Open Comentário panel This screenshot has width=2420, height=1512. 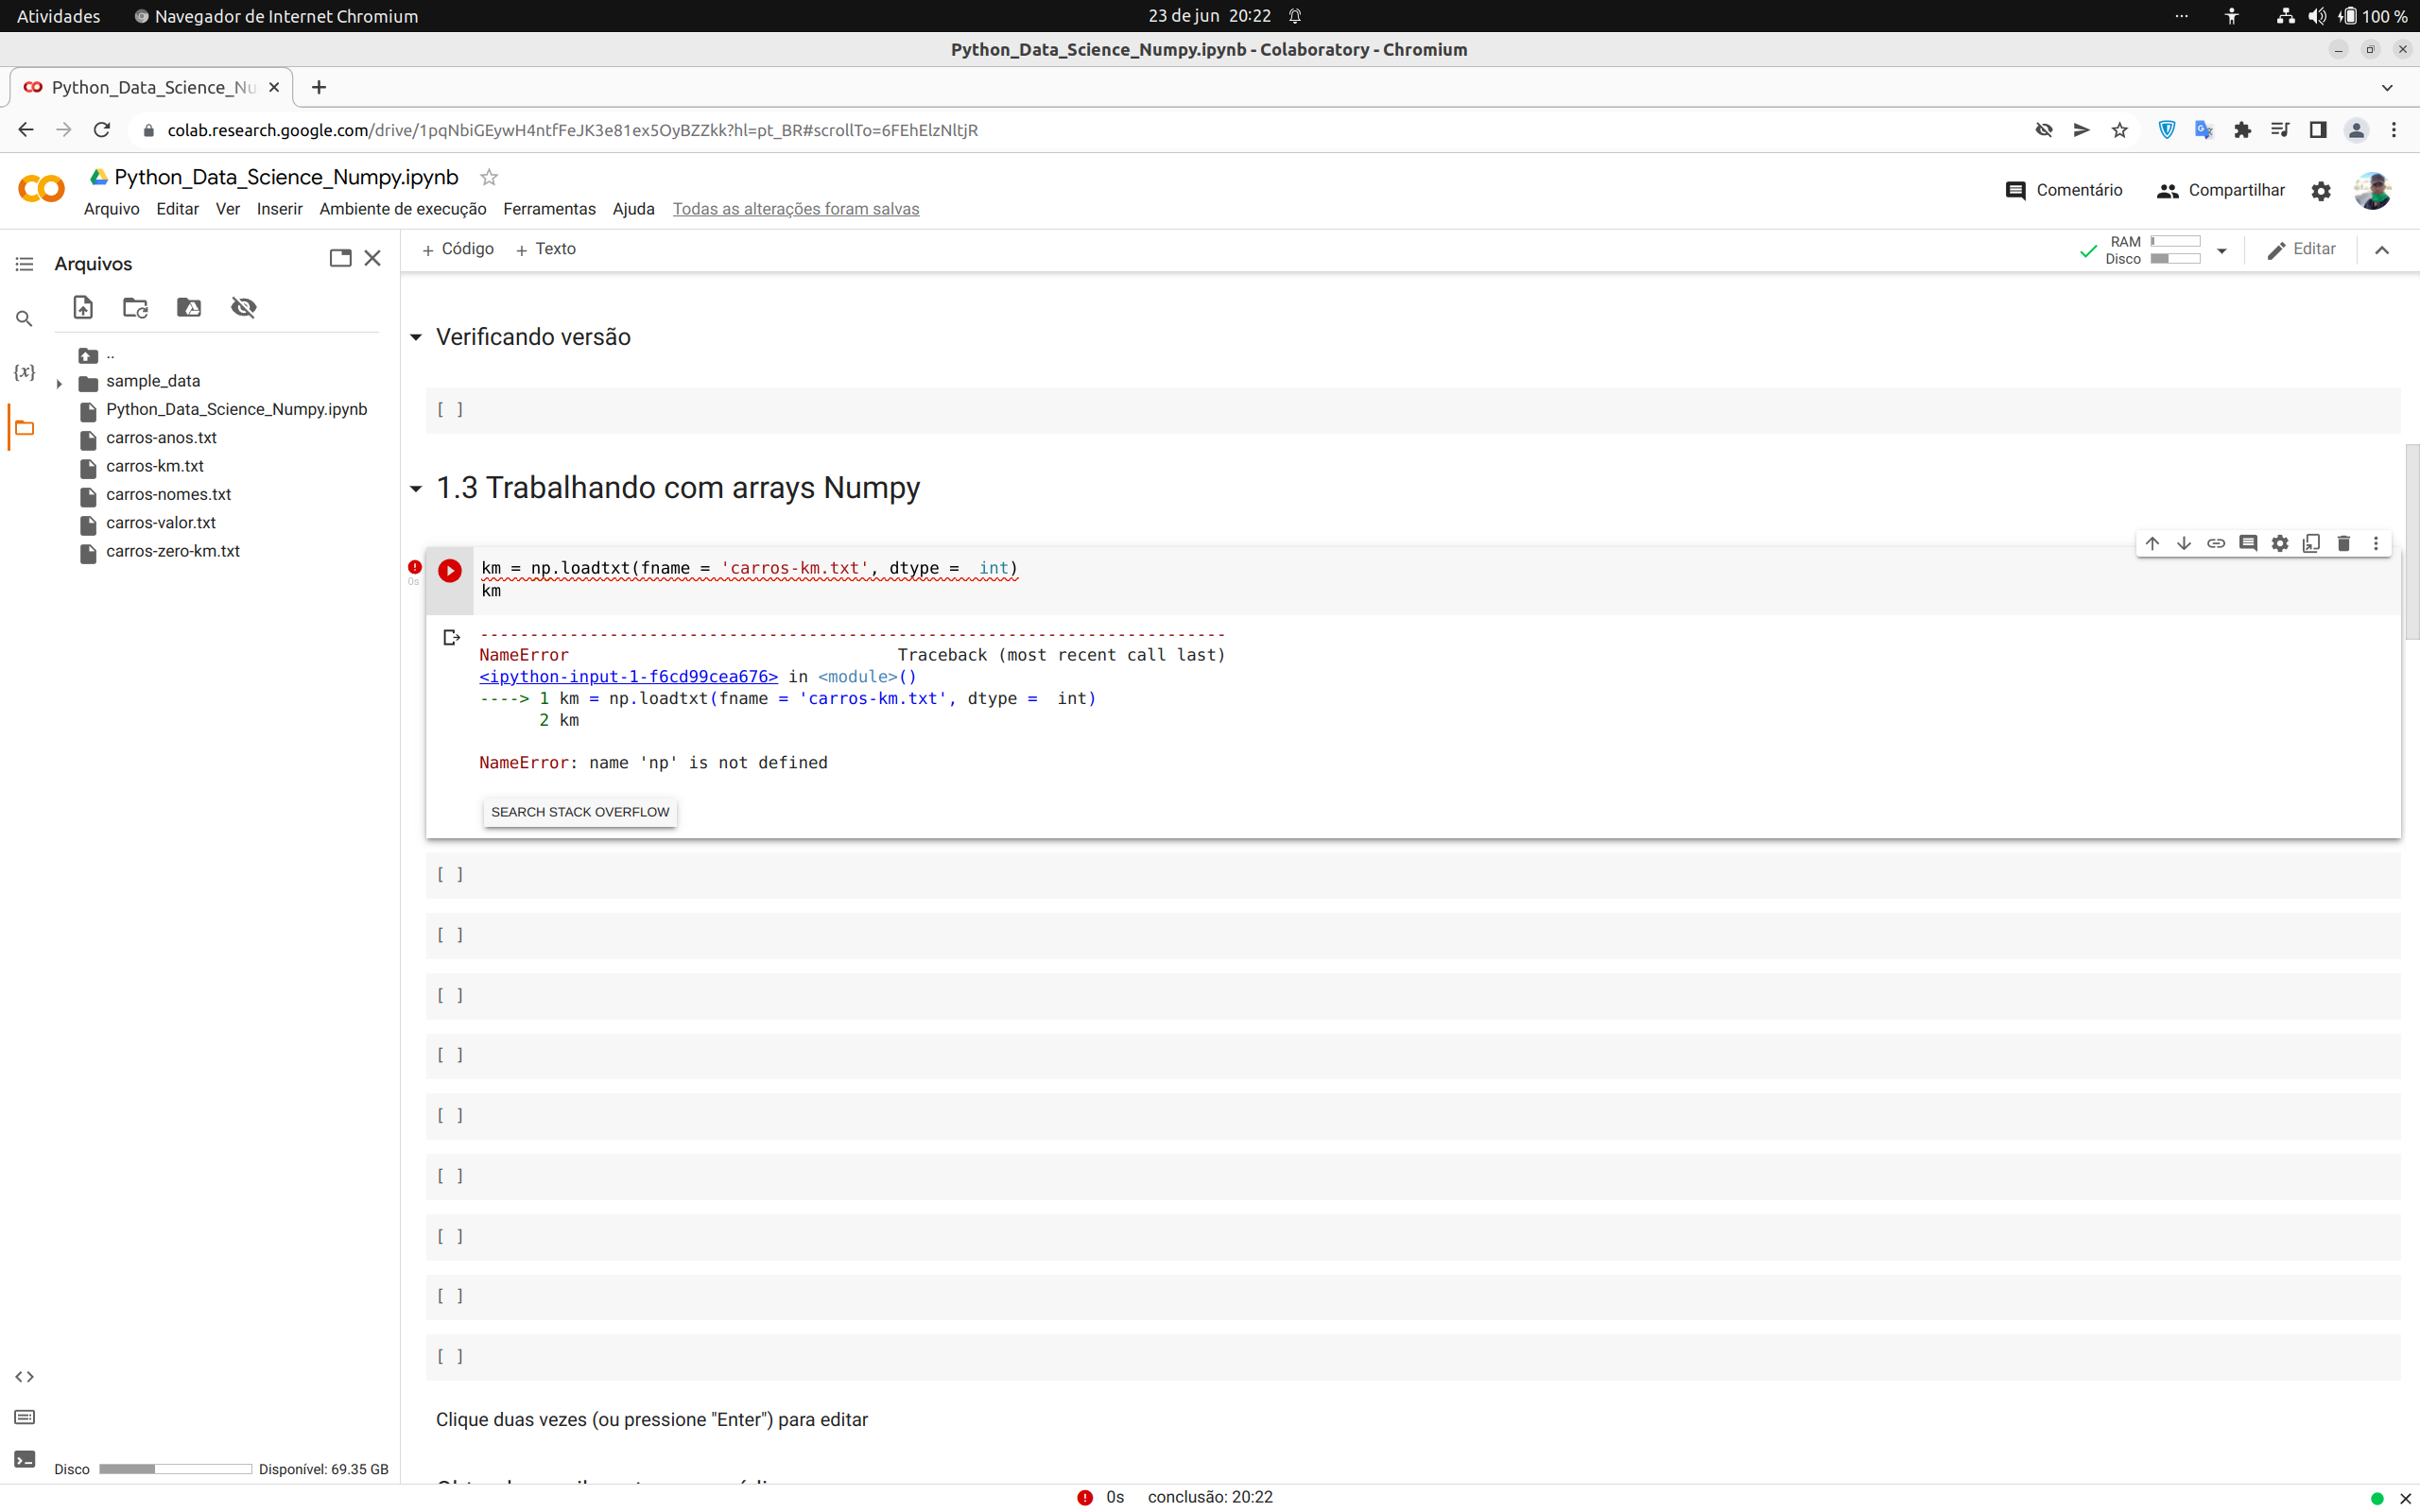(2064, 190)
